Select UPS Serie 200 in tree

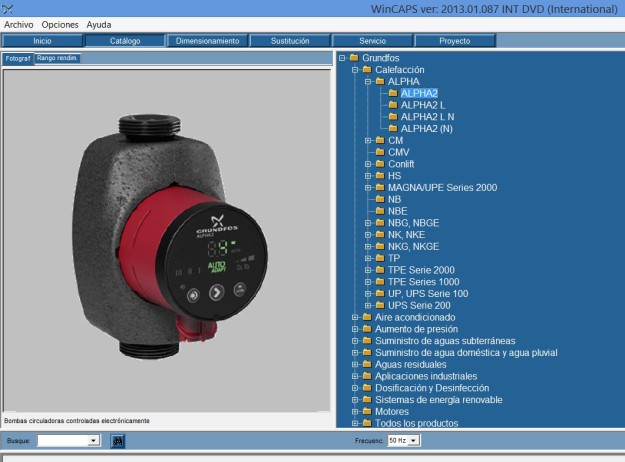click(x=419, y=305)
